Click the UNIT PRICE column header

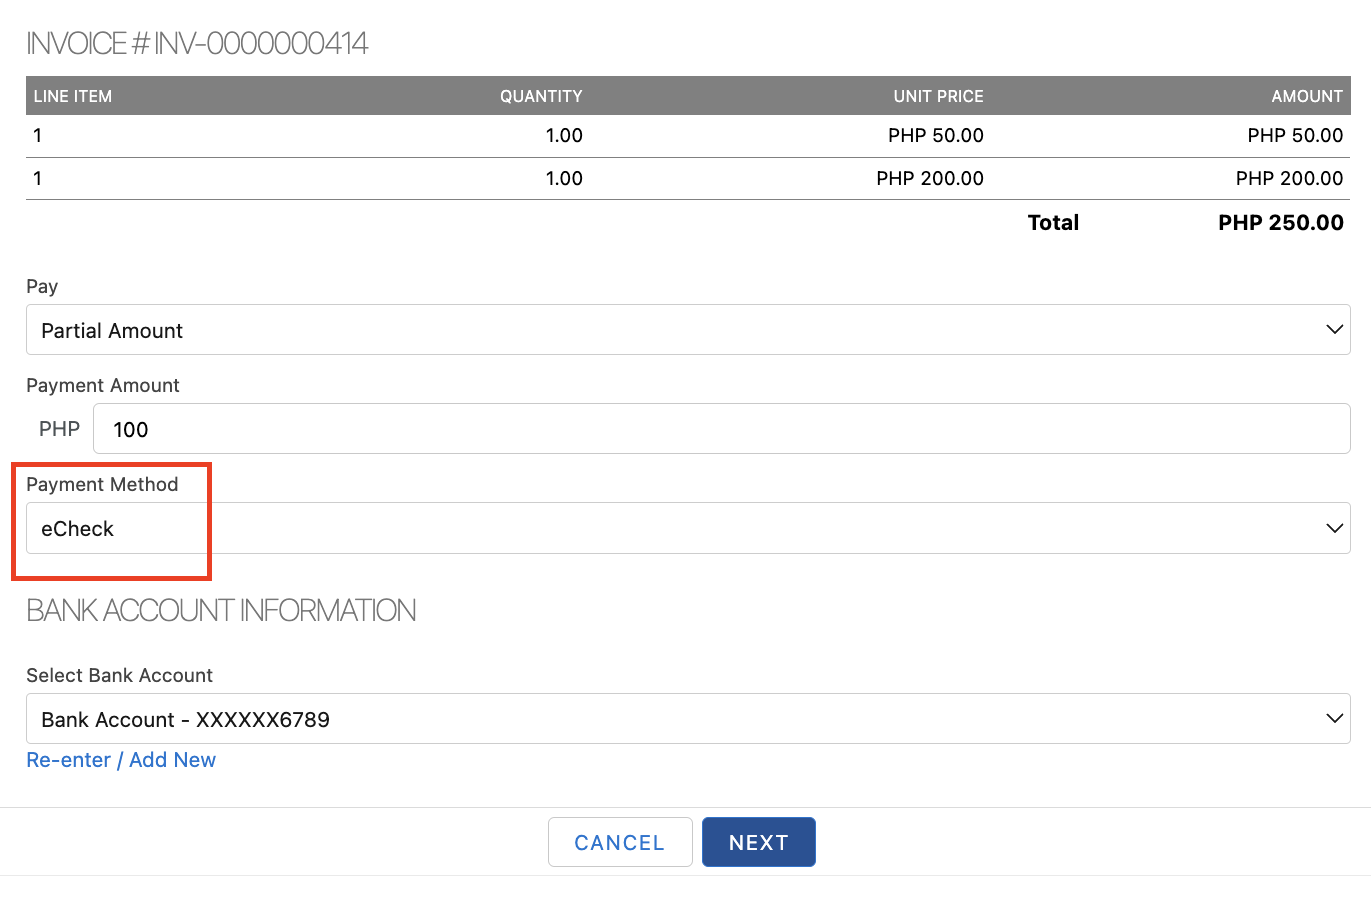[x=938, y=96]
